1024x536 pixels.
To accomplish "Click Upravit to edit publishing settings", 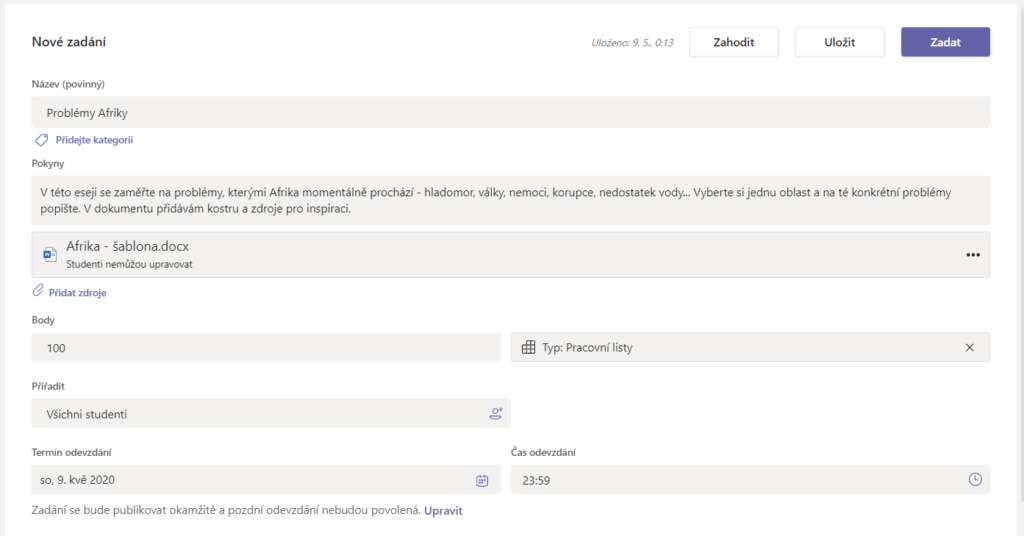I will 443,511.
